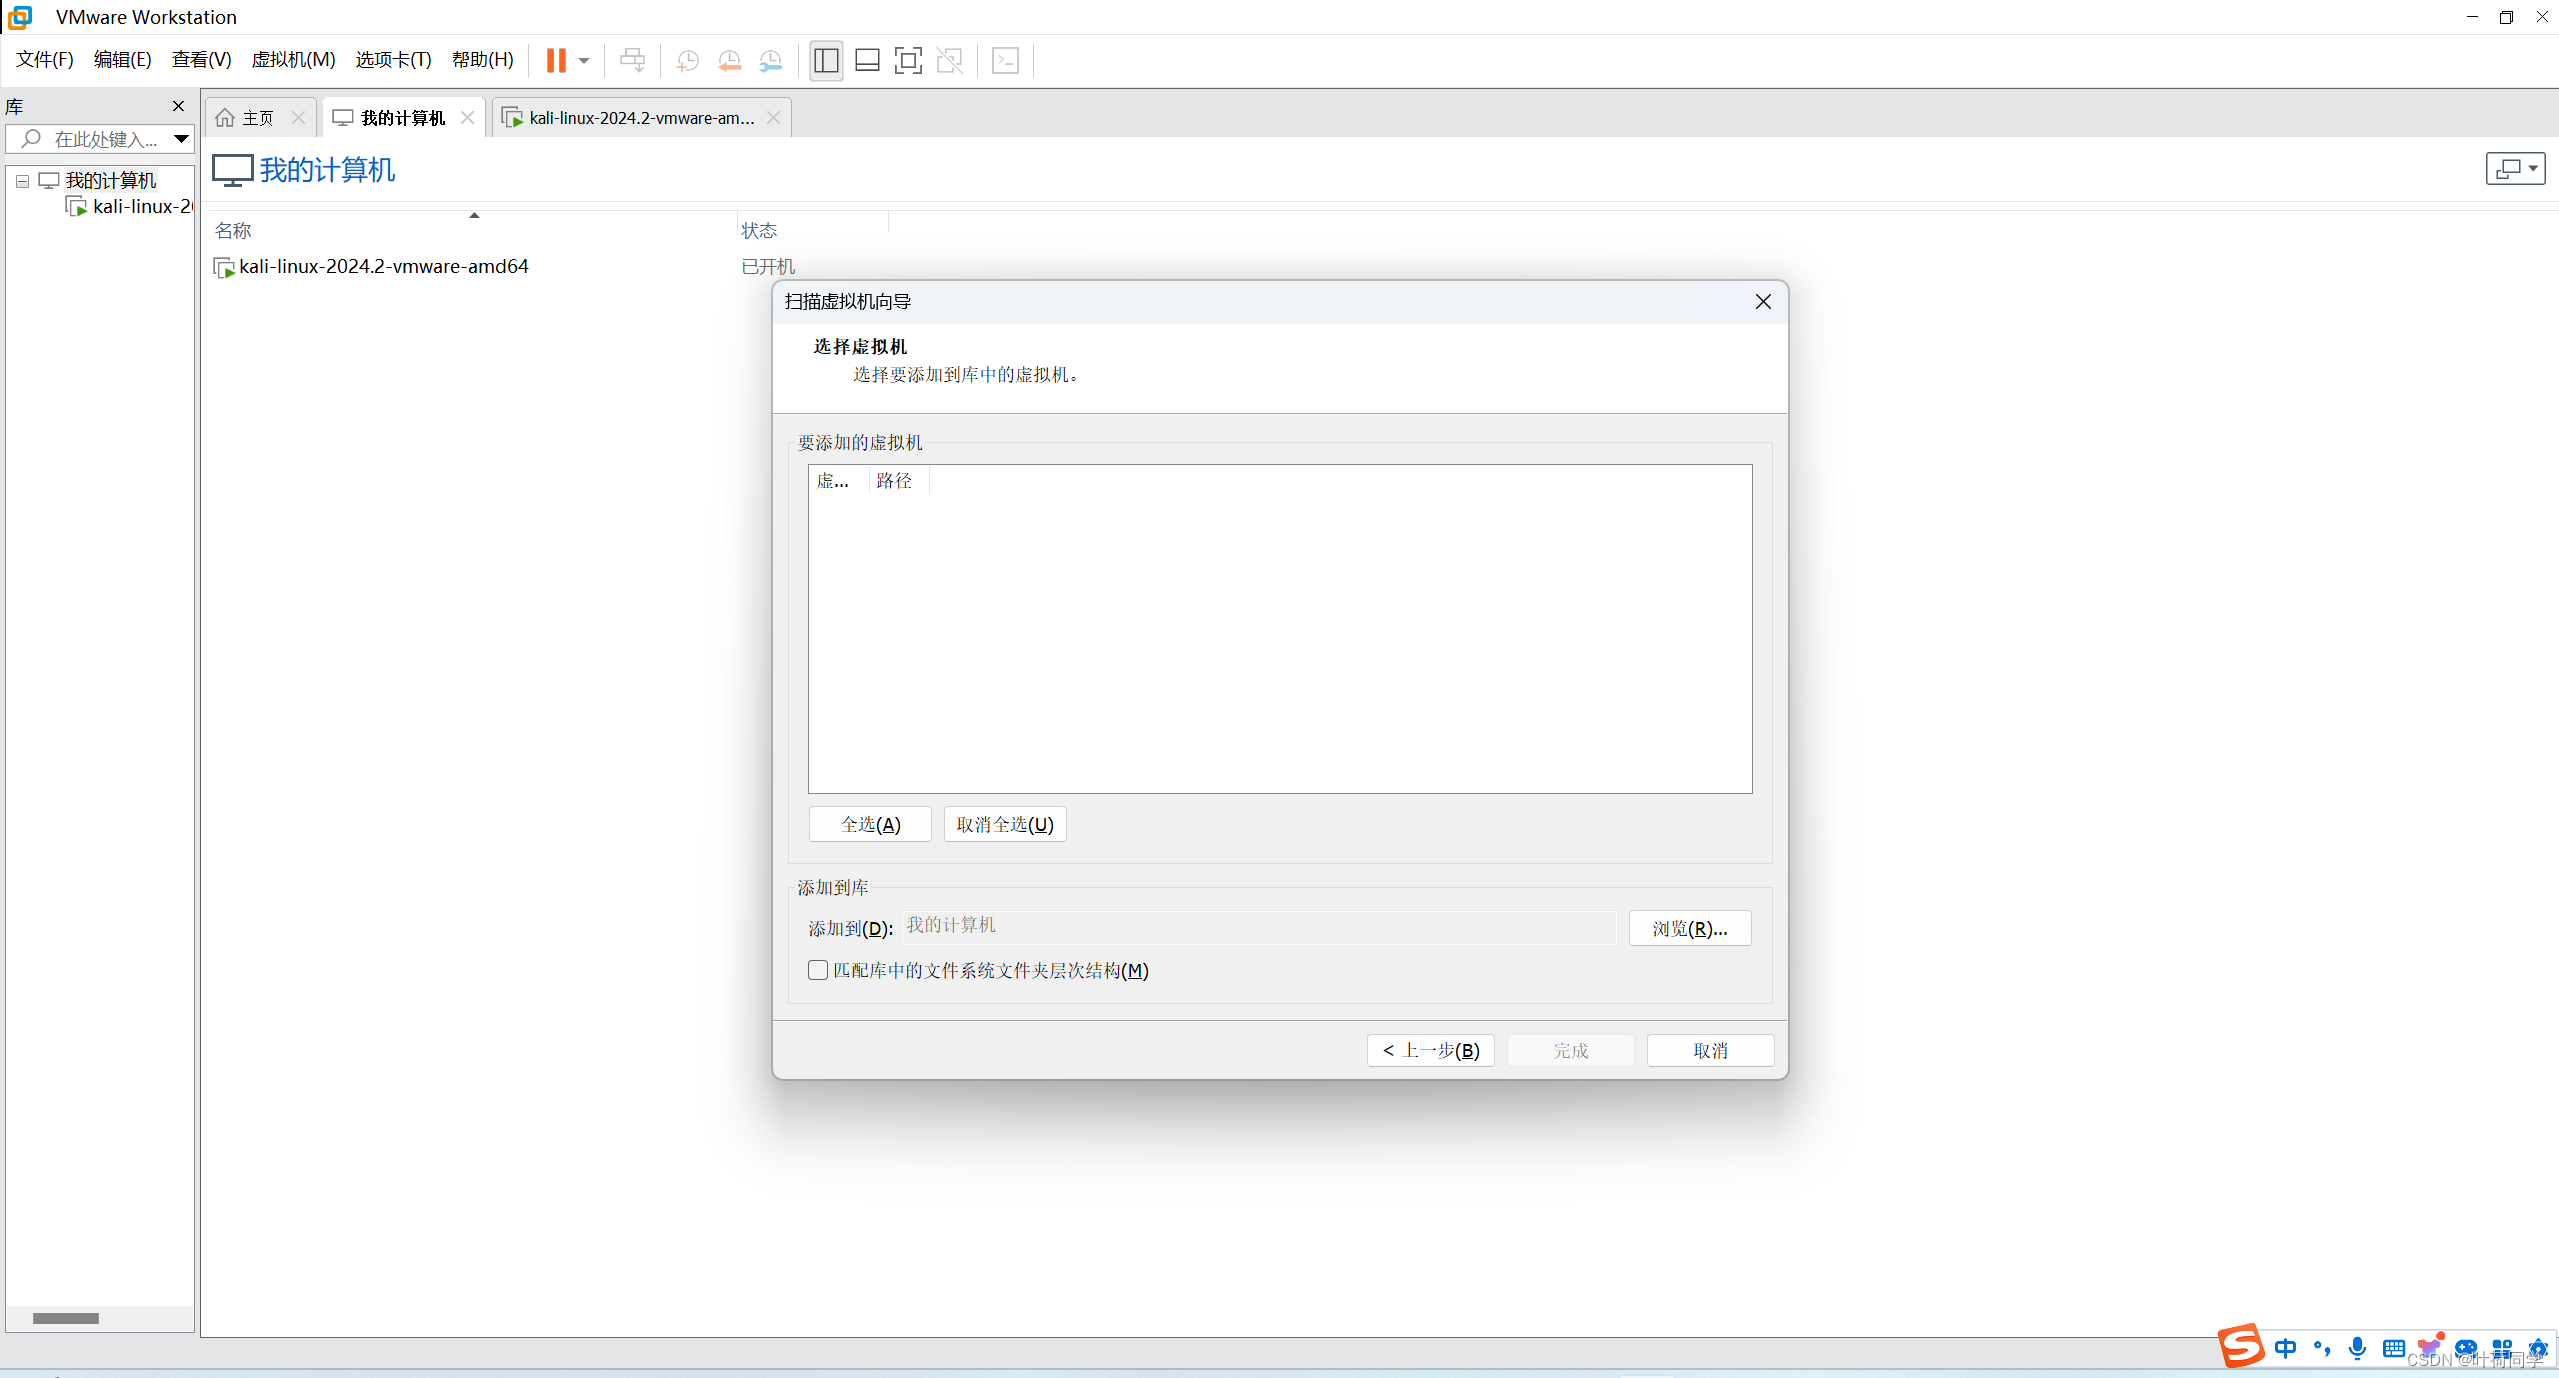Open the 文件(F) menu
2559x1378 pixels.
[45, 60]
